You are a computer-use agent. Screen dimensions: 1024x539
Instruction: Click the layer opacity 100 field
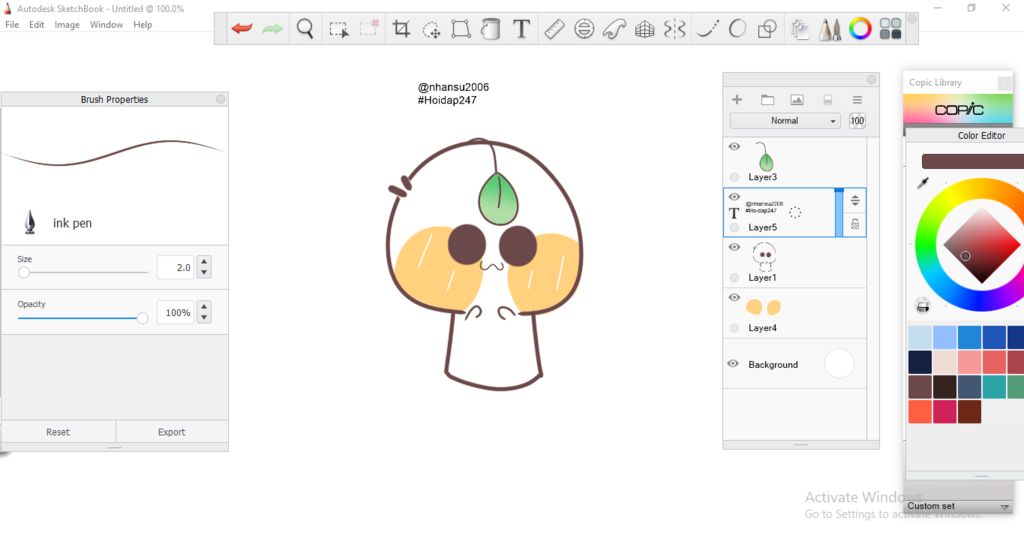857,121
